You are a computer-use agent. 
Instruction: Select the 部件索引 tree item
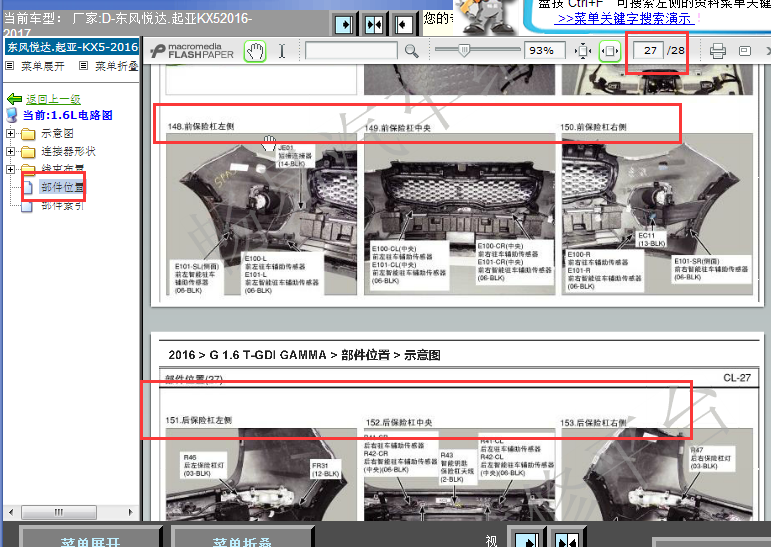[x=62, y=206]
